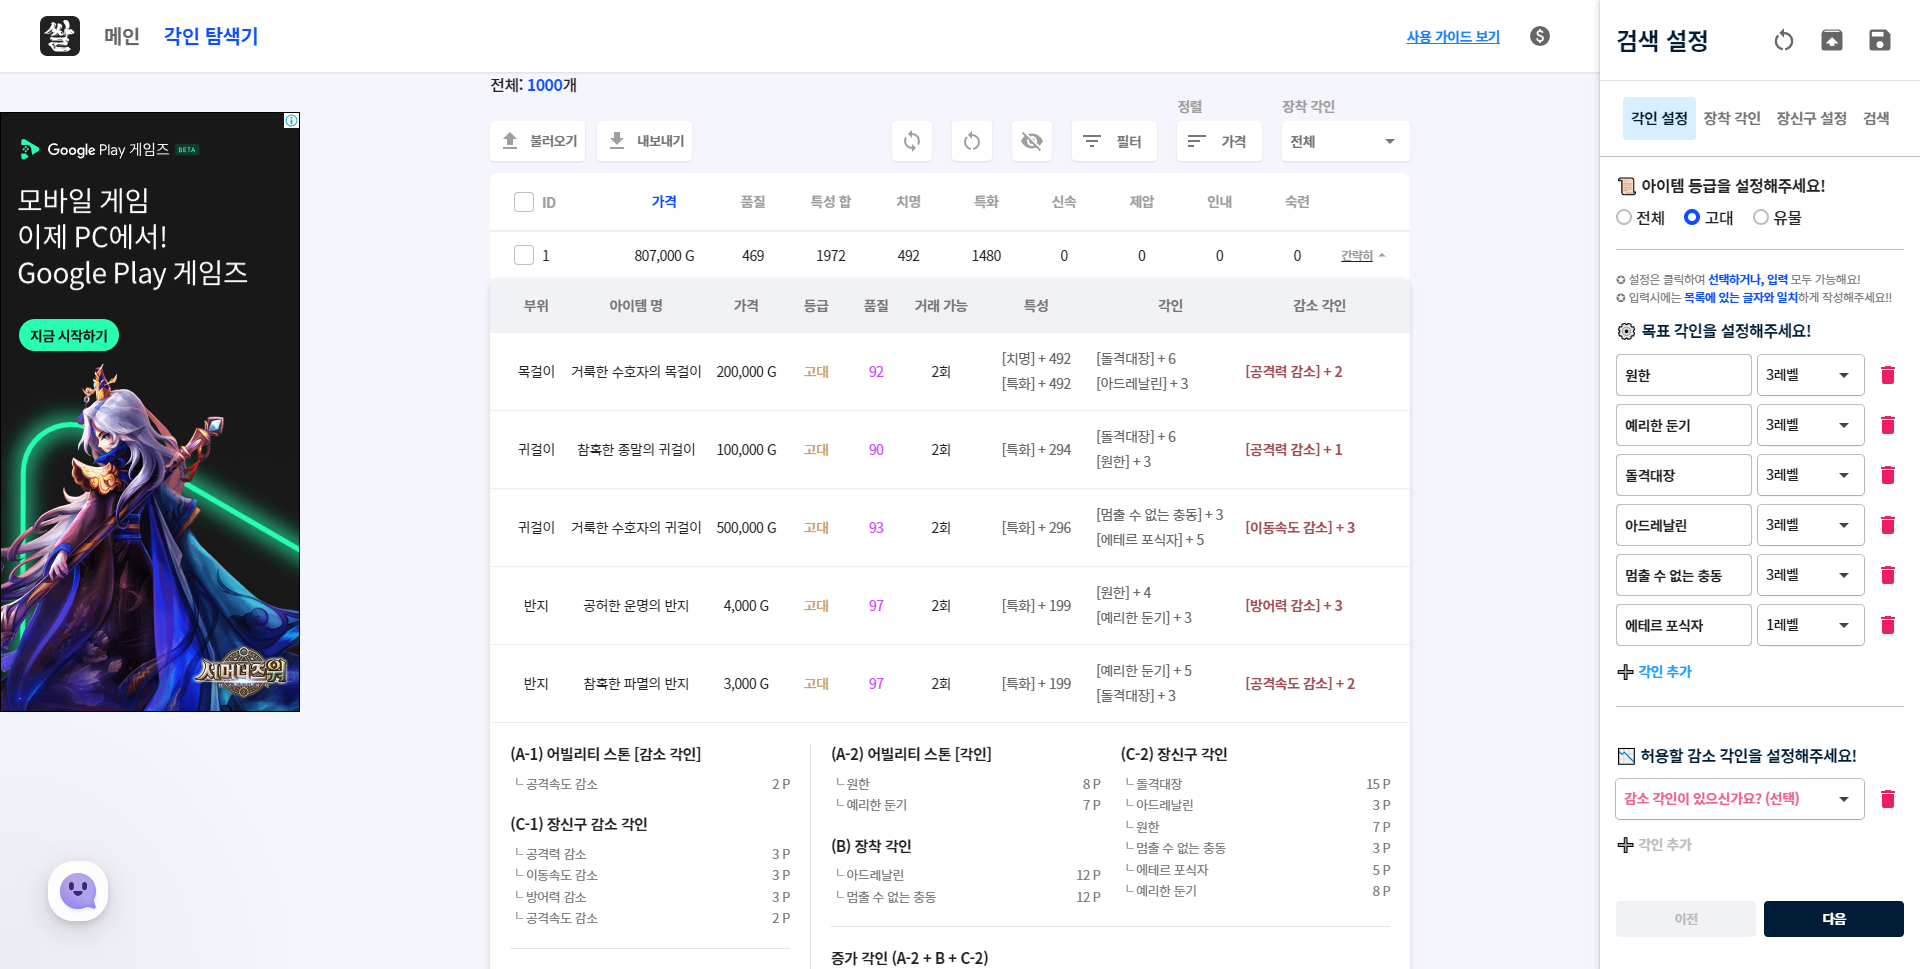Viewport: 1920px width, 969px height.
Task: Delete the 돌격대장 engraving row
Action: click(x=1888, y=475)
